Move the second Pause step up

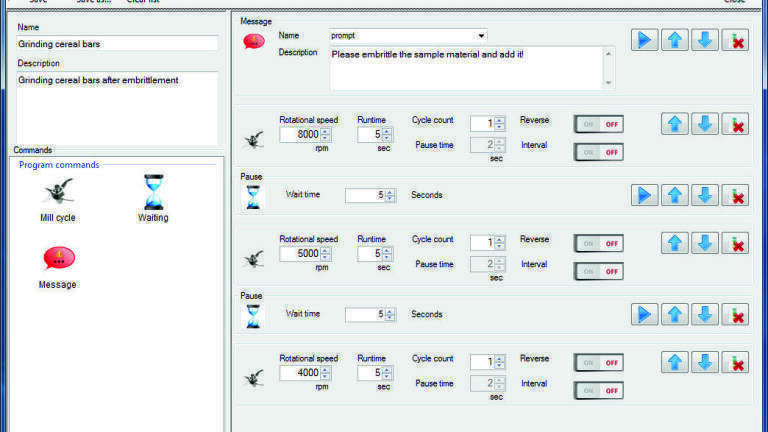pyautogui.click(x=674, y=314)
